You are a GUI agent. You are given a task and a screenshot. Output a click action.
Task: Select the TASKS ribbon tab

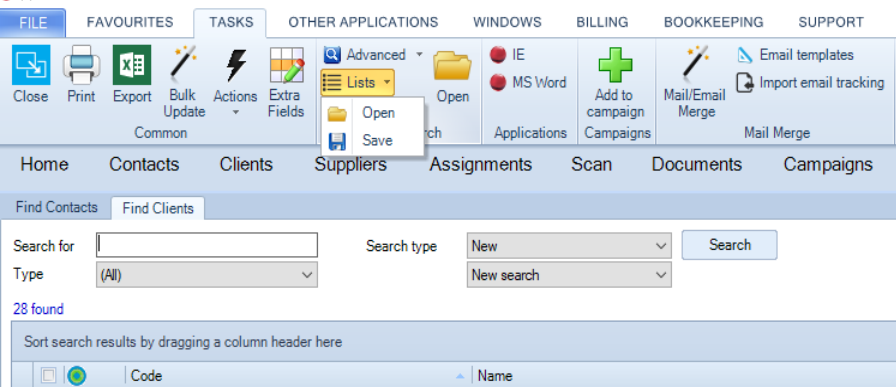[230, 23]
